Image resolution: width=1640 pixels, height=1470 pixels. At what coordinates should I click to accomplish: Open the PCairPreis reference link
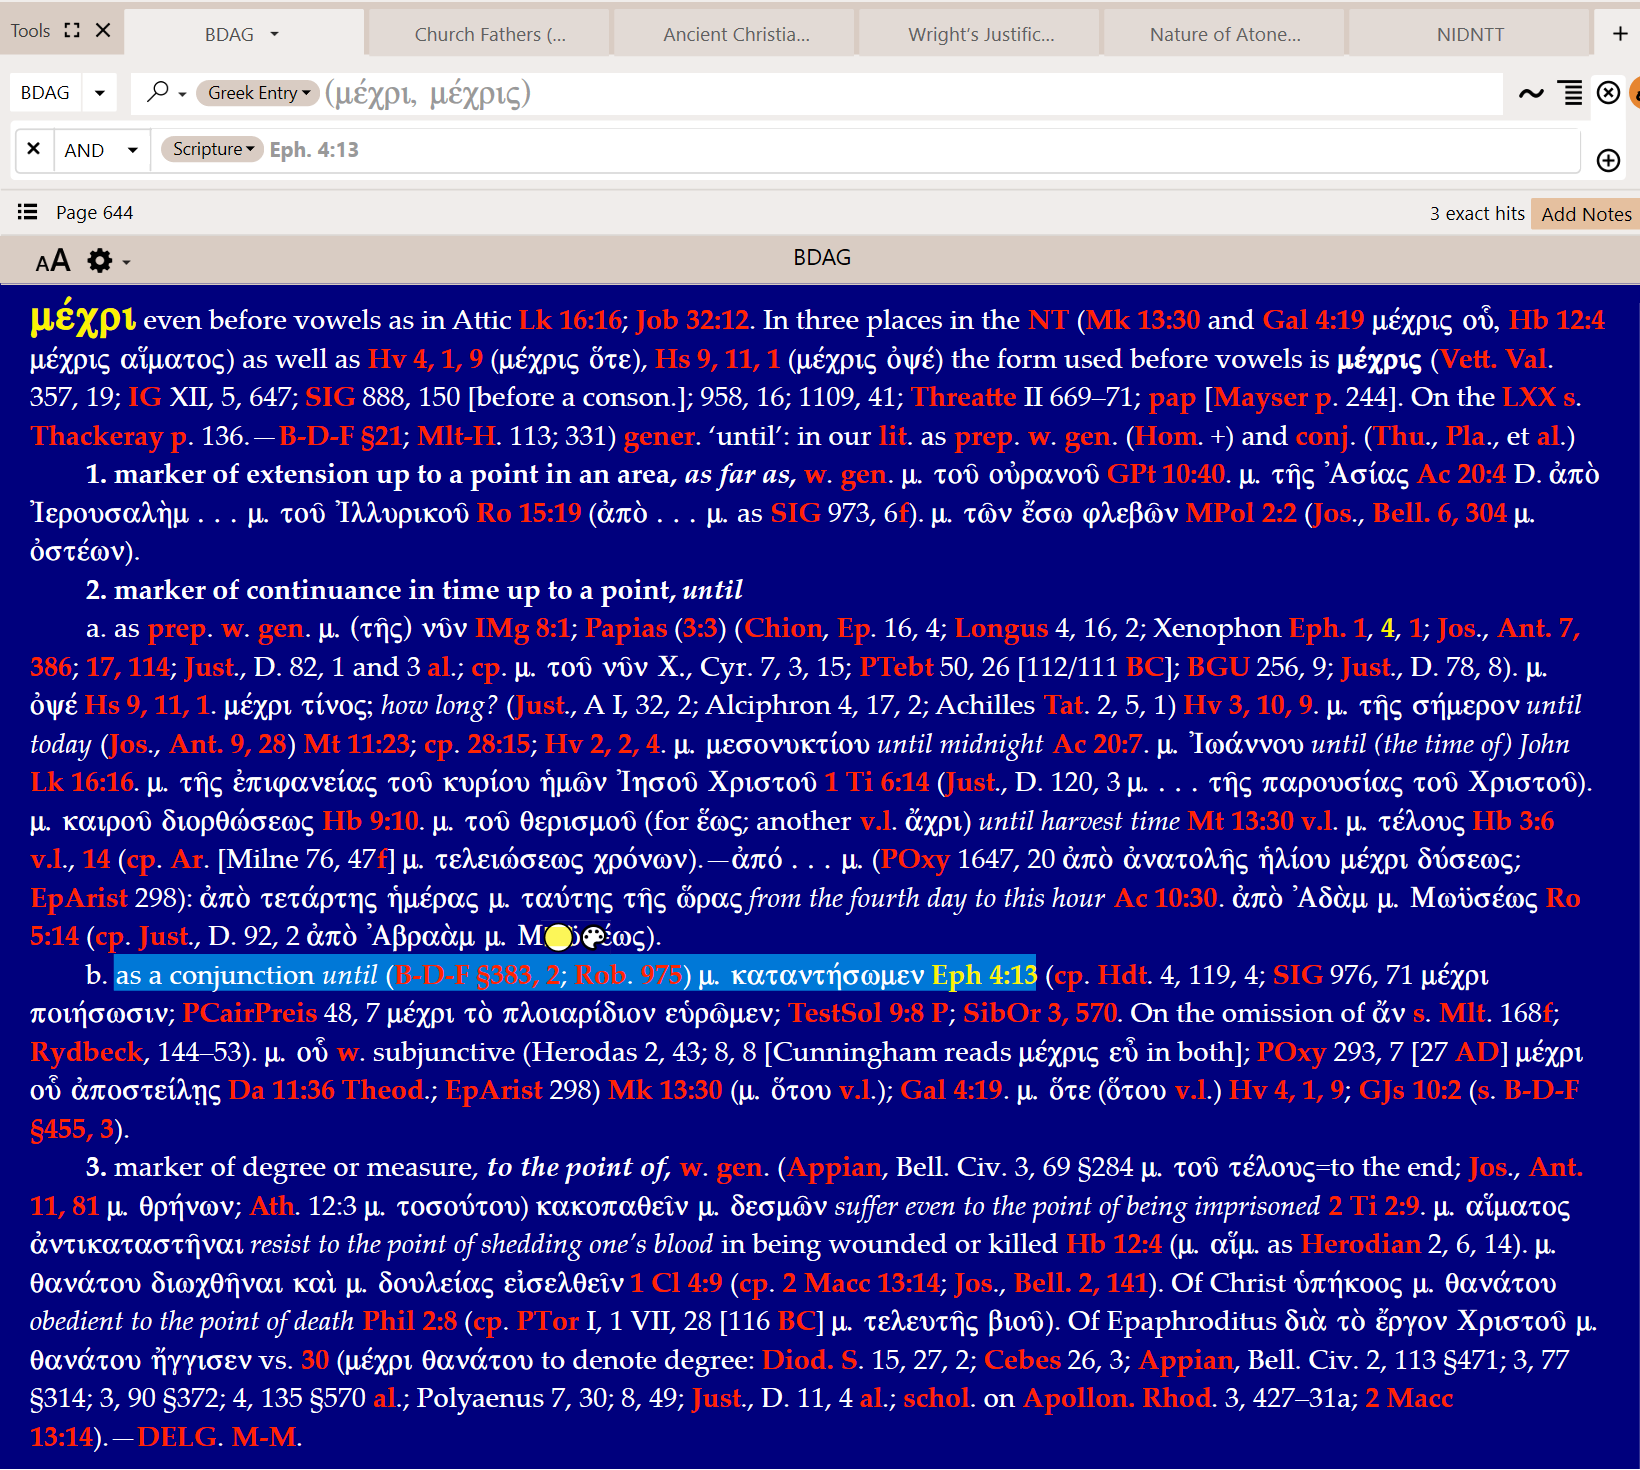tap(250, 1013)
